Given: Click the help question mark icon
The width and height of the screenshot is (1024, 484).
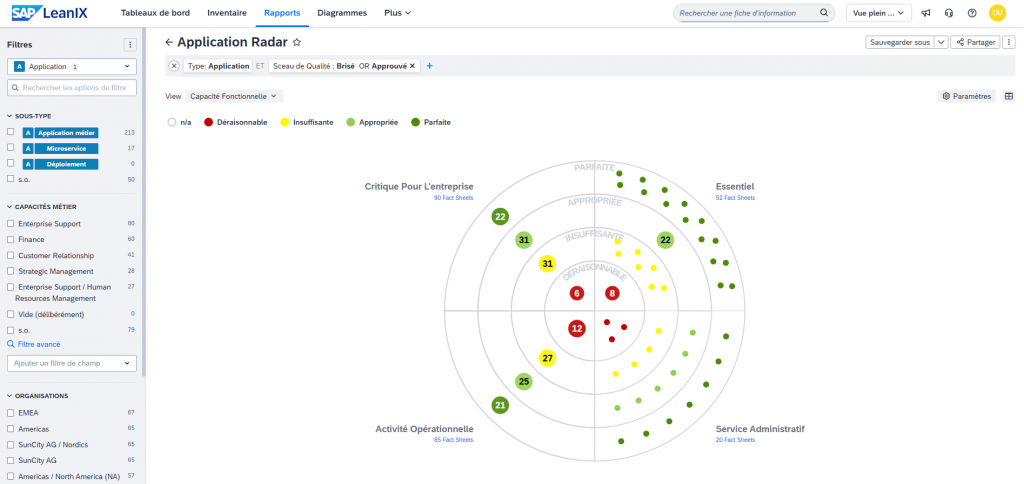Looking at the screenshot, I should coord(971,13).
